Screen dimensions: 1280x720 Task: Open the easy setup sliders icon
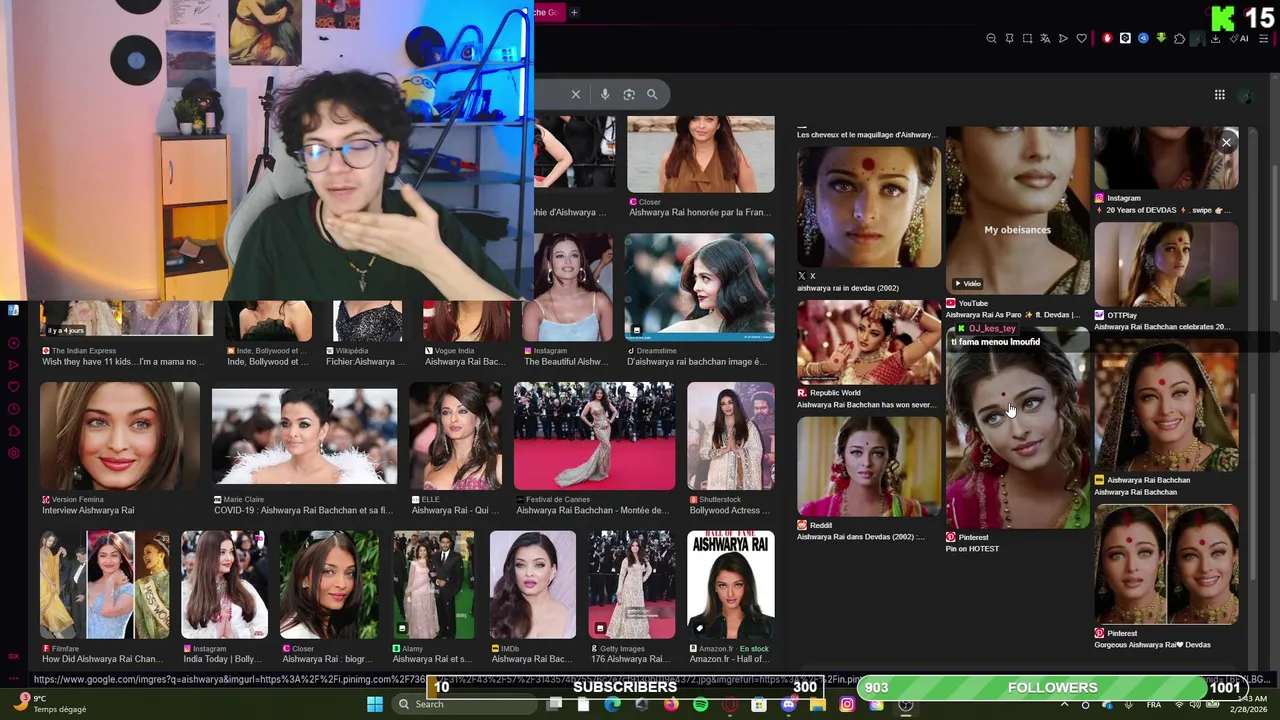1263,39
